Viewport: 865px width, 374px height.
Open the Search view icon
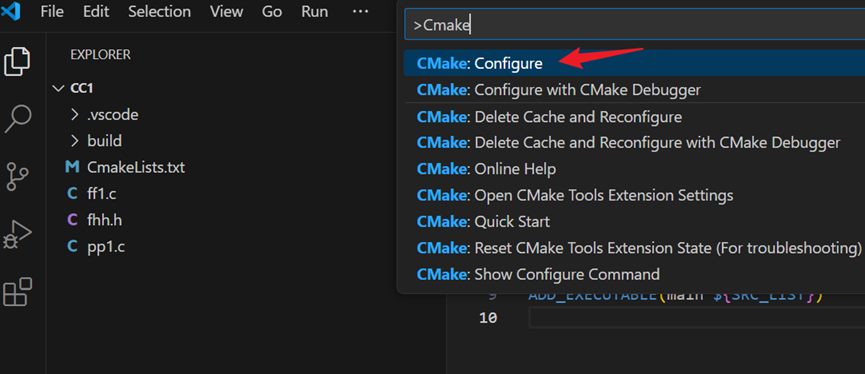tap(18, 118)
